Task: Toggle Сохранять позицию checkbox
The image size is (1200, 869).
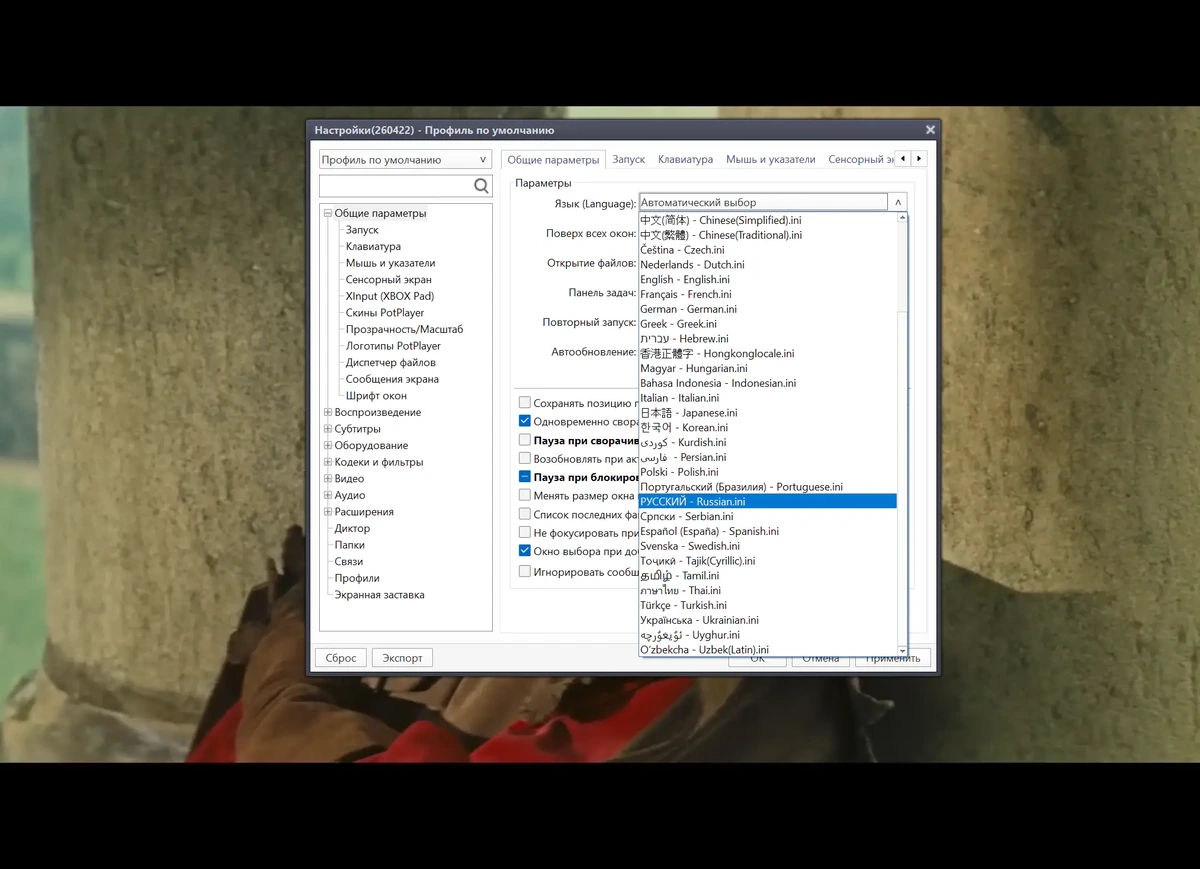Action: click(525, 403)
